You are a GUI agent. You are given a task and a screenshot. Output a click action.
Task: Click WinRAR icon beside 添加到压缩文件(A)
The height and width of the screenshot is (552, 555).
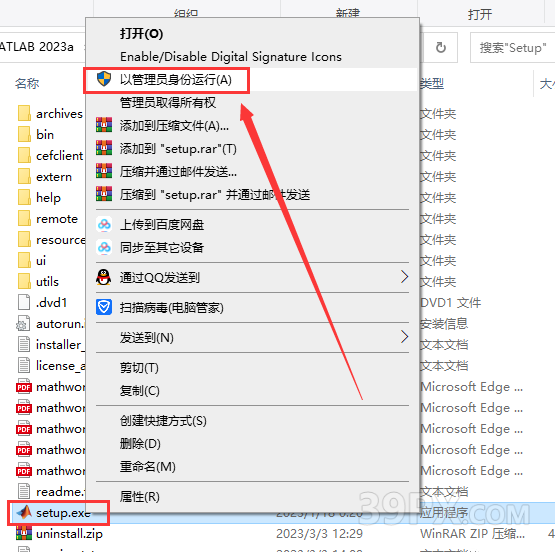point(104,125)
